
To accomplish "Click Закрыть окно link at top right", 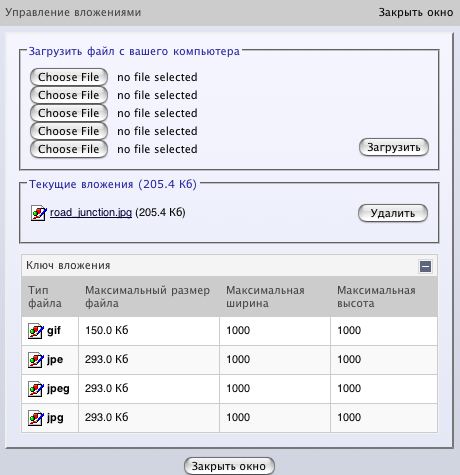I will (416, 12).
